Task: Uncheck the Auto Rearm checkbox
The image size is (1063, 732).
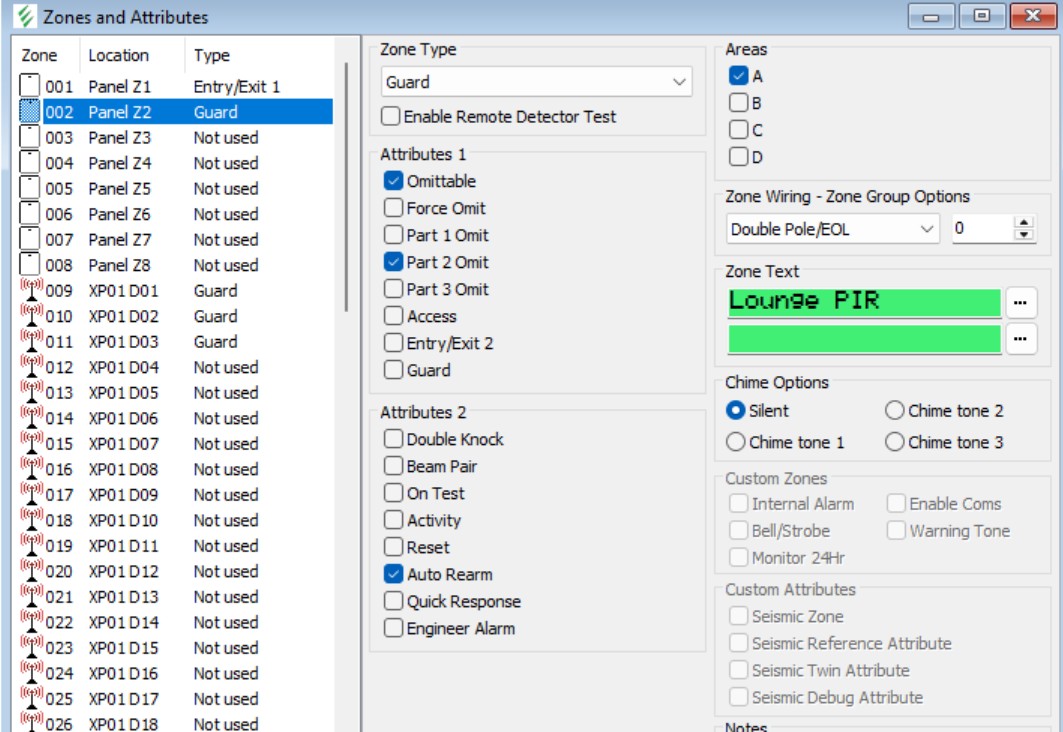Action: tap(394, 574)
